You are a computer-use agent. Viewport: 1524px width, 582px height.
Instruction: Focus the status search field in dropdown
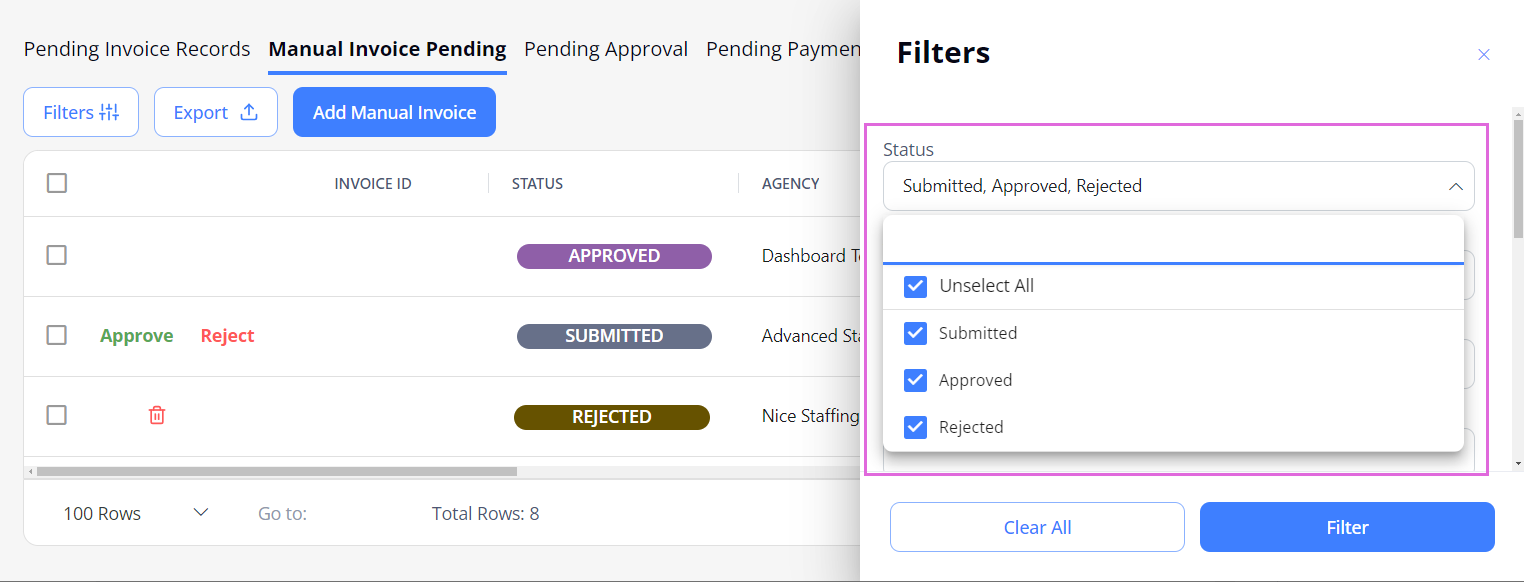tap(1173, 242)
